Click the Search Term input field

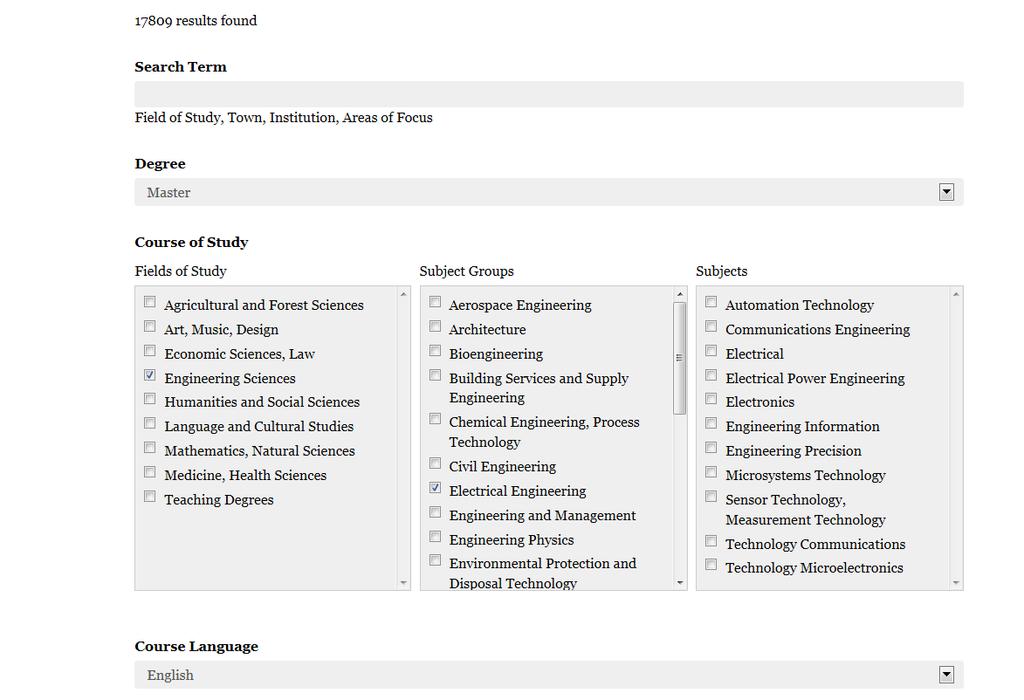coord(549,94)
